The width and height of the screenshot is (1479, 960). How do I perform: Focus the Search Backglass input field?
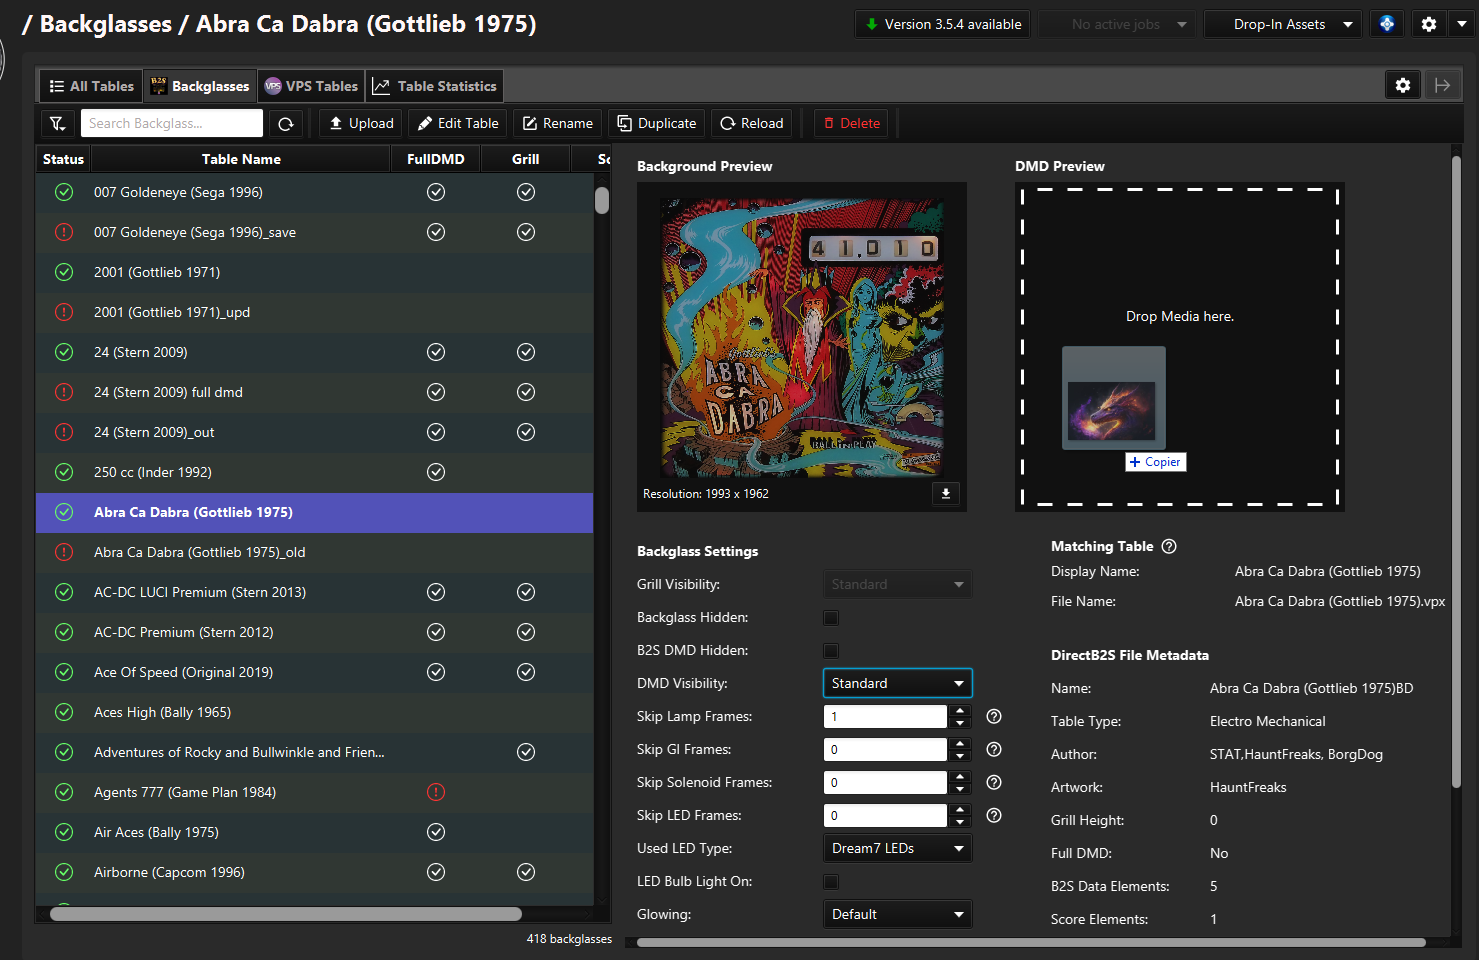[173, 123]
